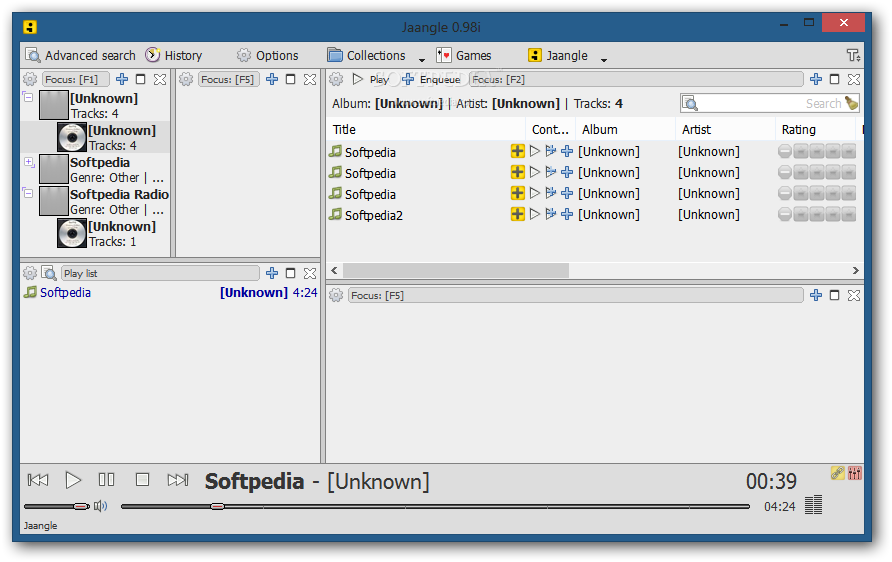Image resolution: width=892 pixels, height=562 pixels.
Task: Close the Play list pane
Action: click(310, 273)
